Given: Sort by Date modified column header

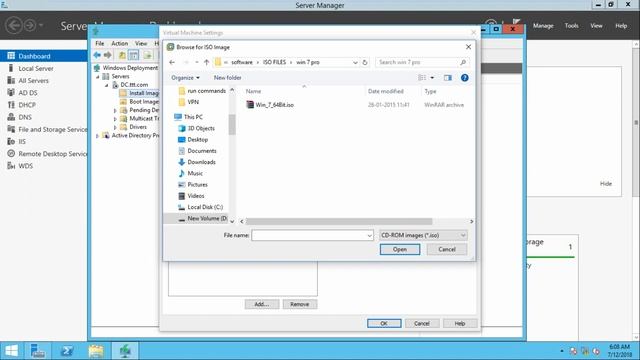Looking at the screenshot, I should 385,91.
